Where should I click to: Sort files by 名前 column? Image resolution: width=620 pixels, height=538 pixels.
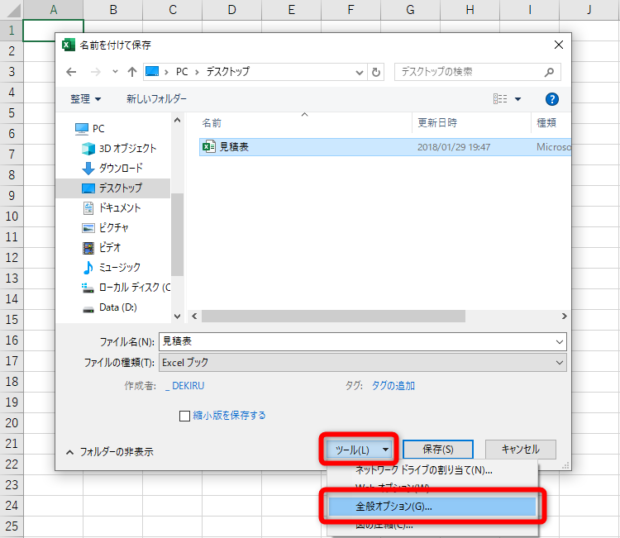click(x=212, y=123)
